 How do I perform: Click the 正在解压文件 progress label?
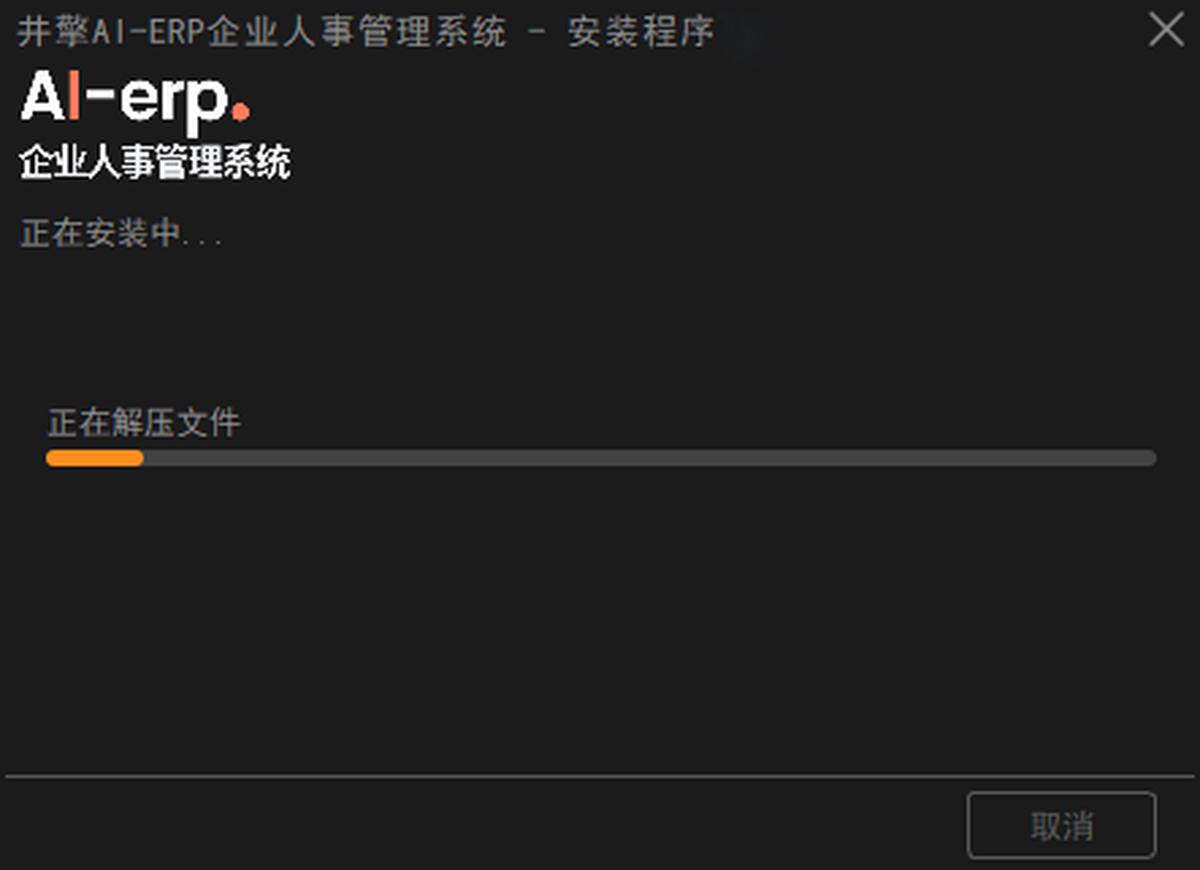click(x=144, y=423)
